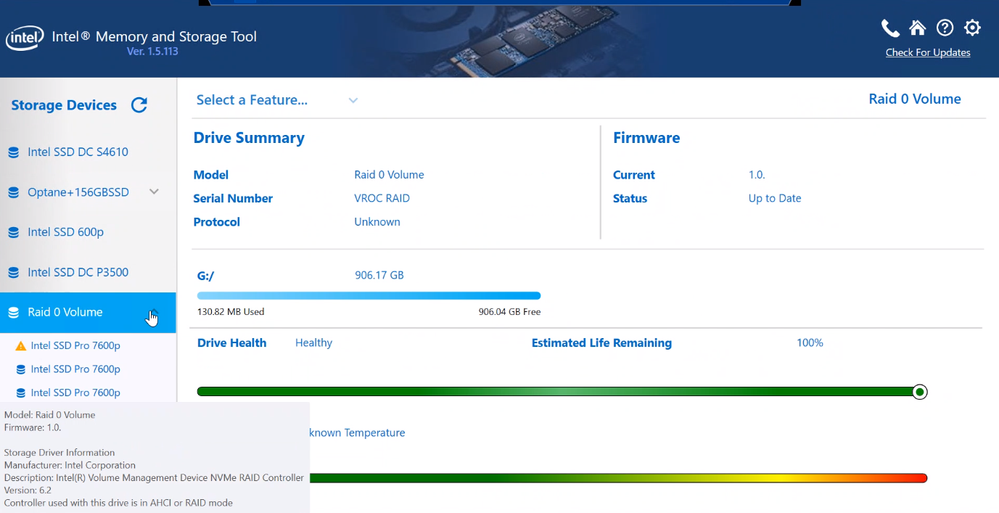The height and width of the screenshot is (513, 999).
Task: Click the warning triangle on first Pro 7600p
Action: tap(20, 346)
